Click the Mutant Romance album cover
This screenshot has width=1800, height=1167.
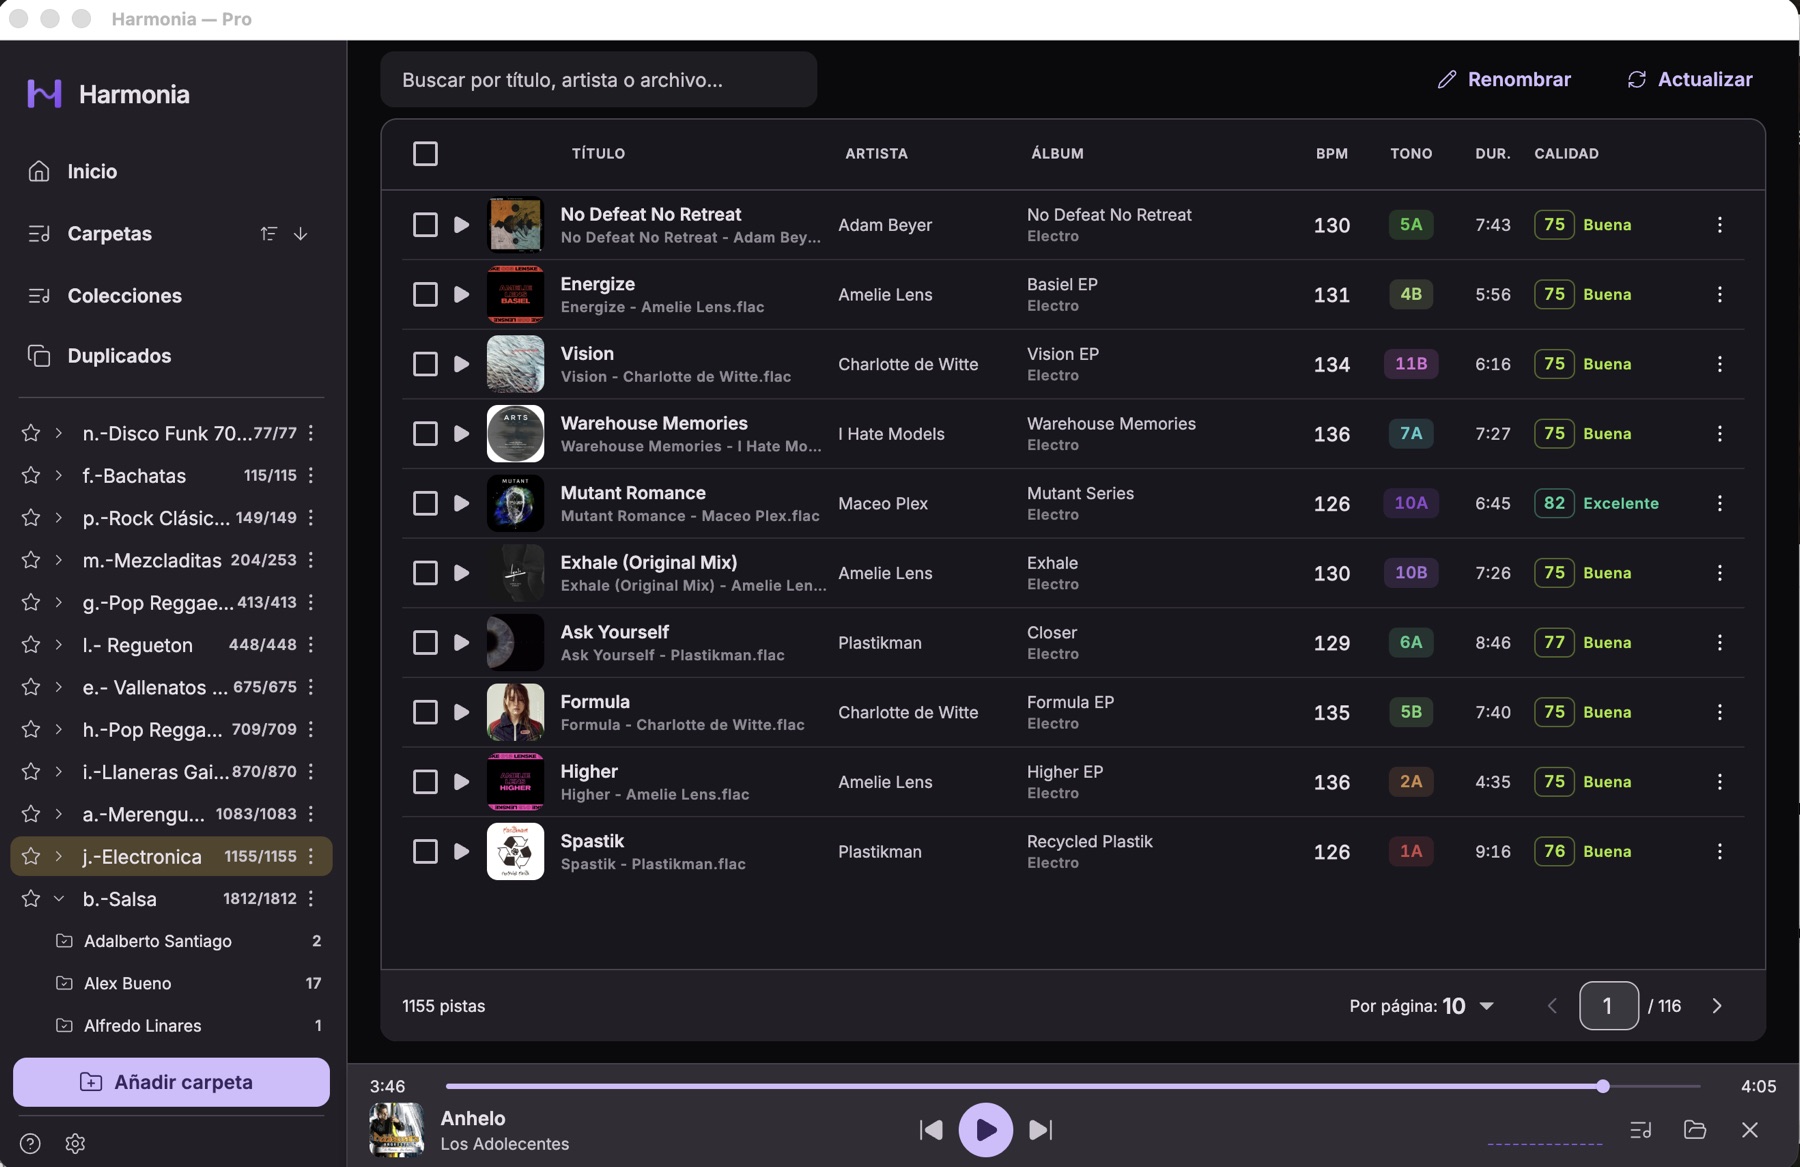[x=515, y=503]
